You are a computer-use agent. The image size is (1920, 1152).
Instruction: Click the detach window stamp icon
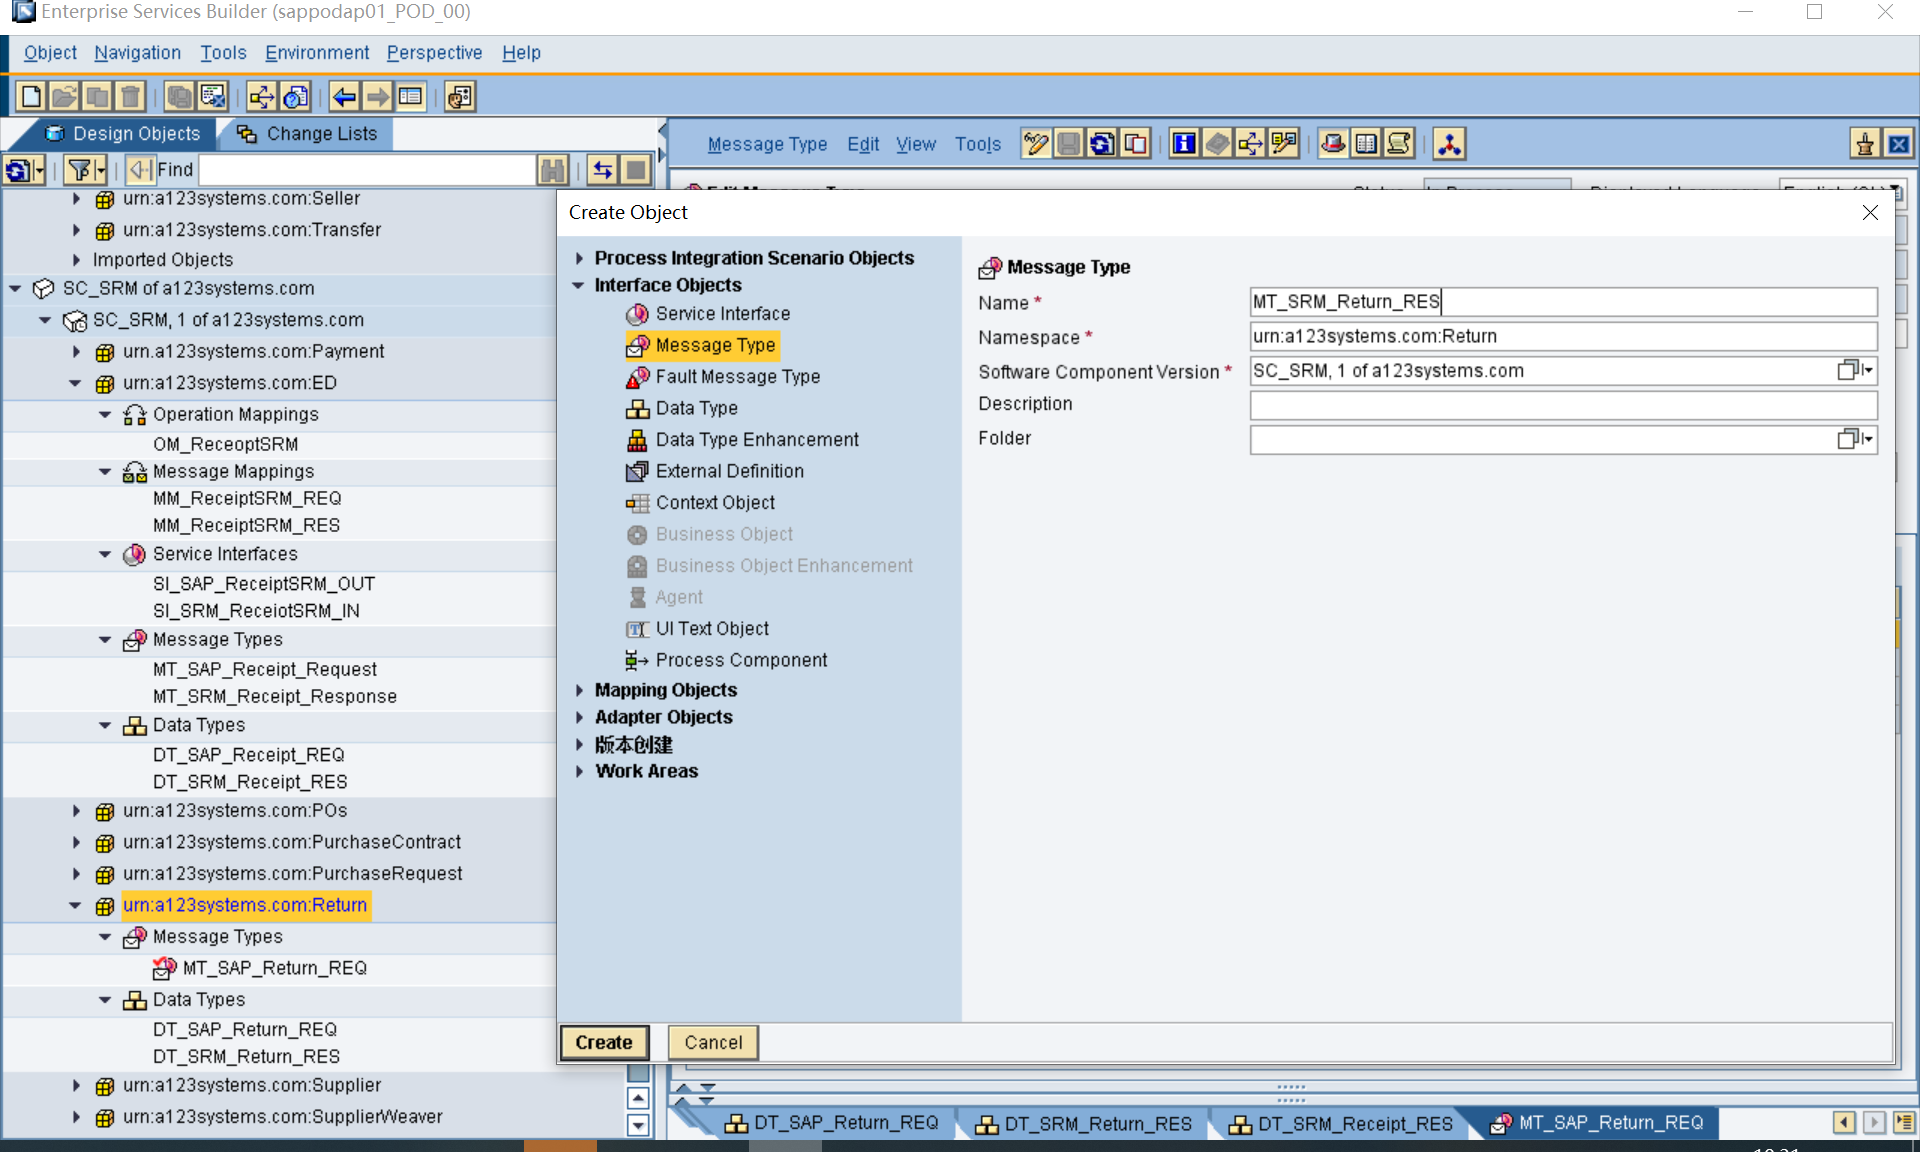pos(1865,144)
